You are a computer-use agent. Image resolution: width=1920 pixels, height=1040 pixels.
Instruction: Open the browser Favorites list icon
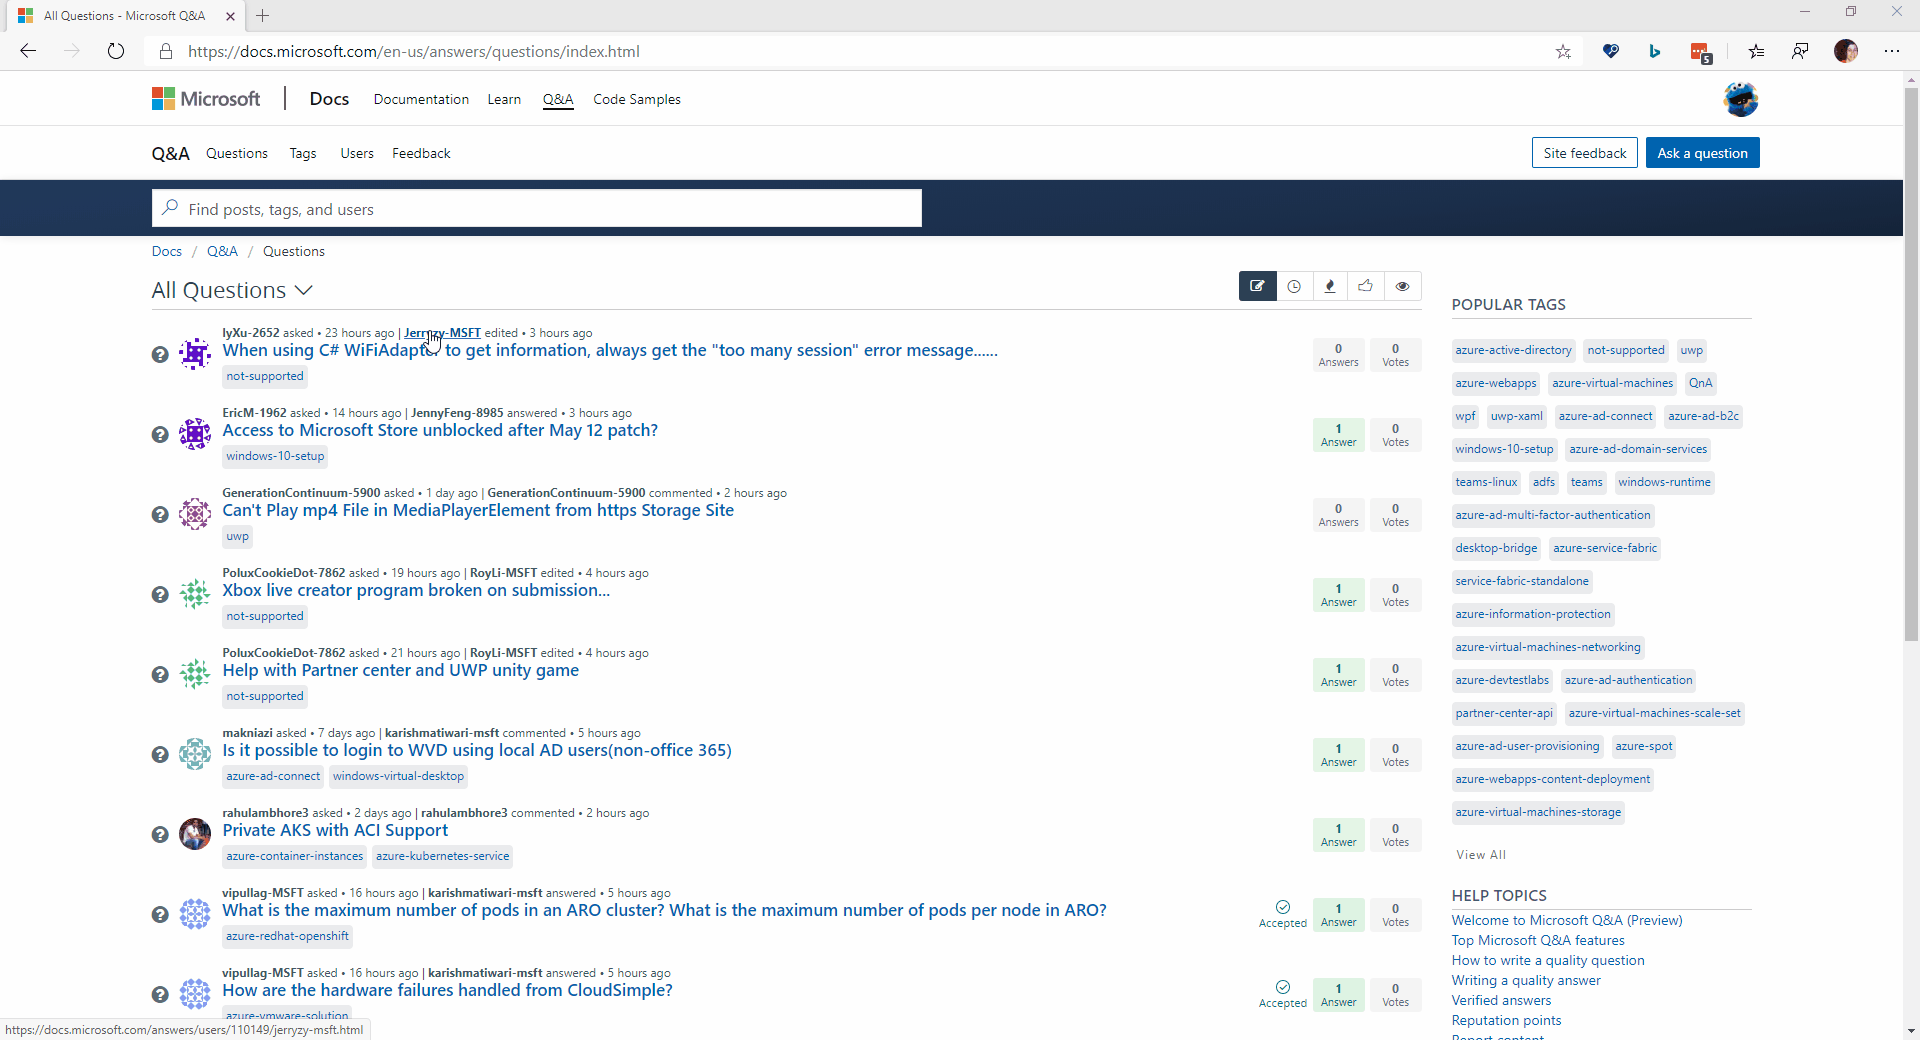coord(1756,51)
